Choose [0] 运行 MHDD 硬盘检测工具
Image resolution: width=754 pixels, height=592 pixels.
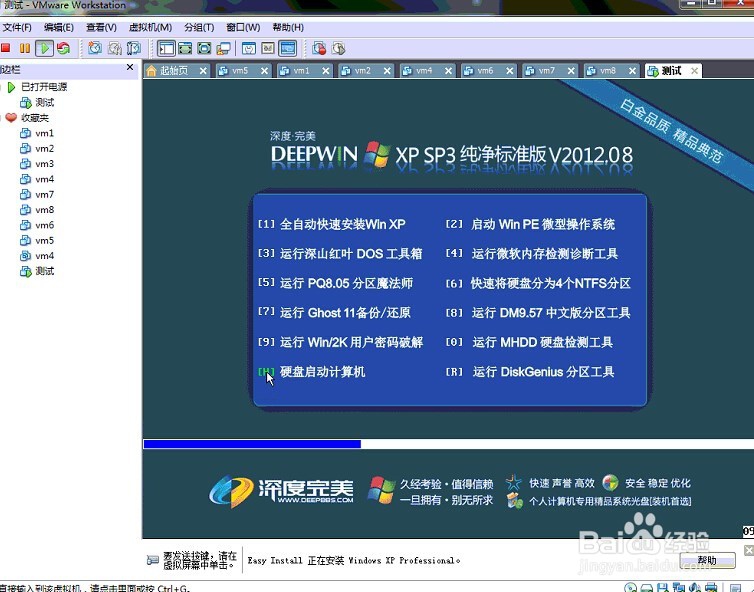pyautogui.click(x=529, y=342)
